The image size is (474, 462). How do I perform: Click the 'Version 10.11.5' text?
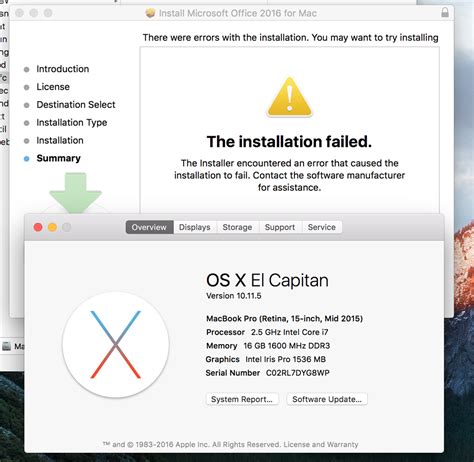[234, 296]
